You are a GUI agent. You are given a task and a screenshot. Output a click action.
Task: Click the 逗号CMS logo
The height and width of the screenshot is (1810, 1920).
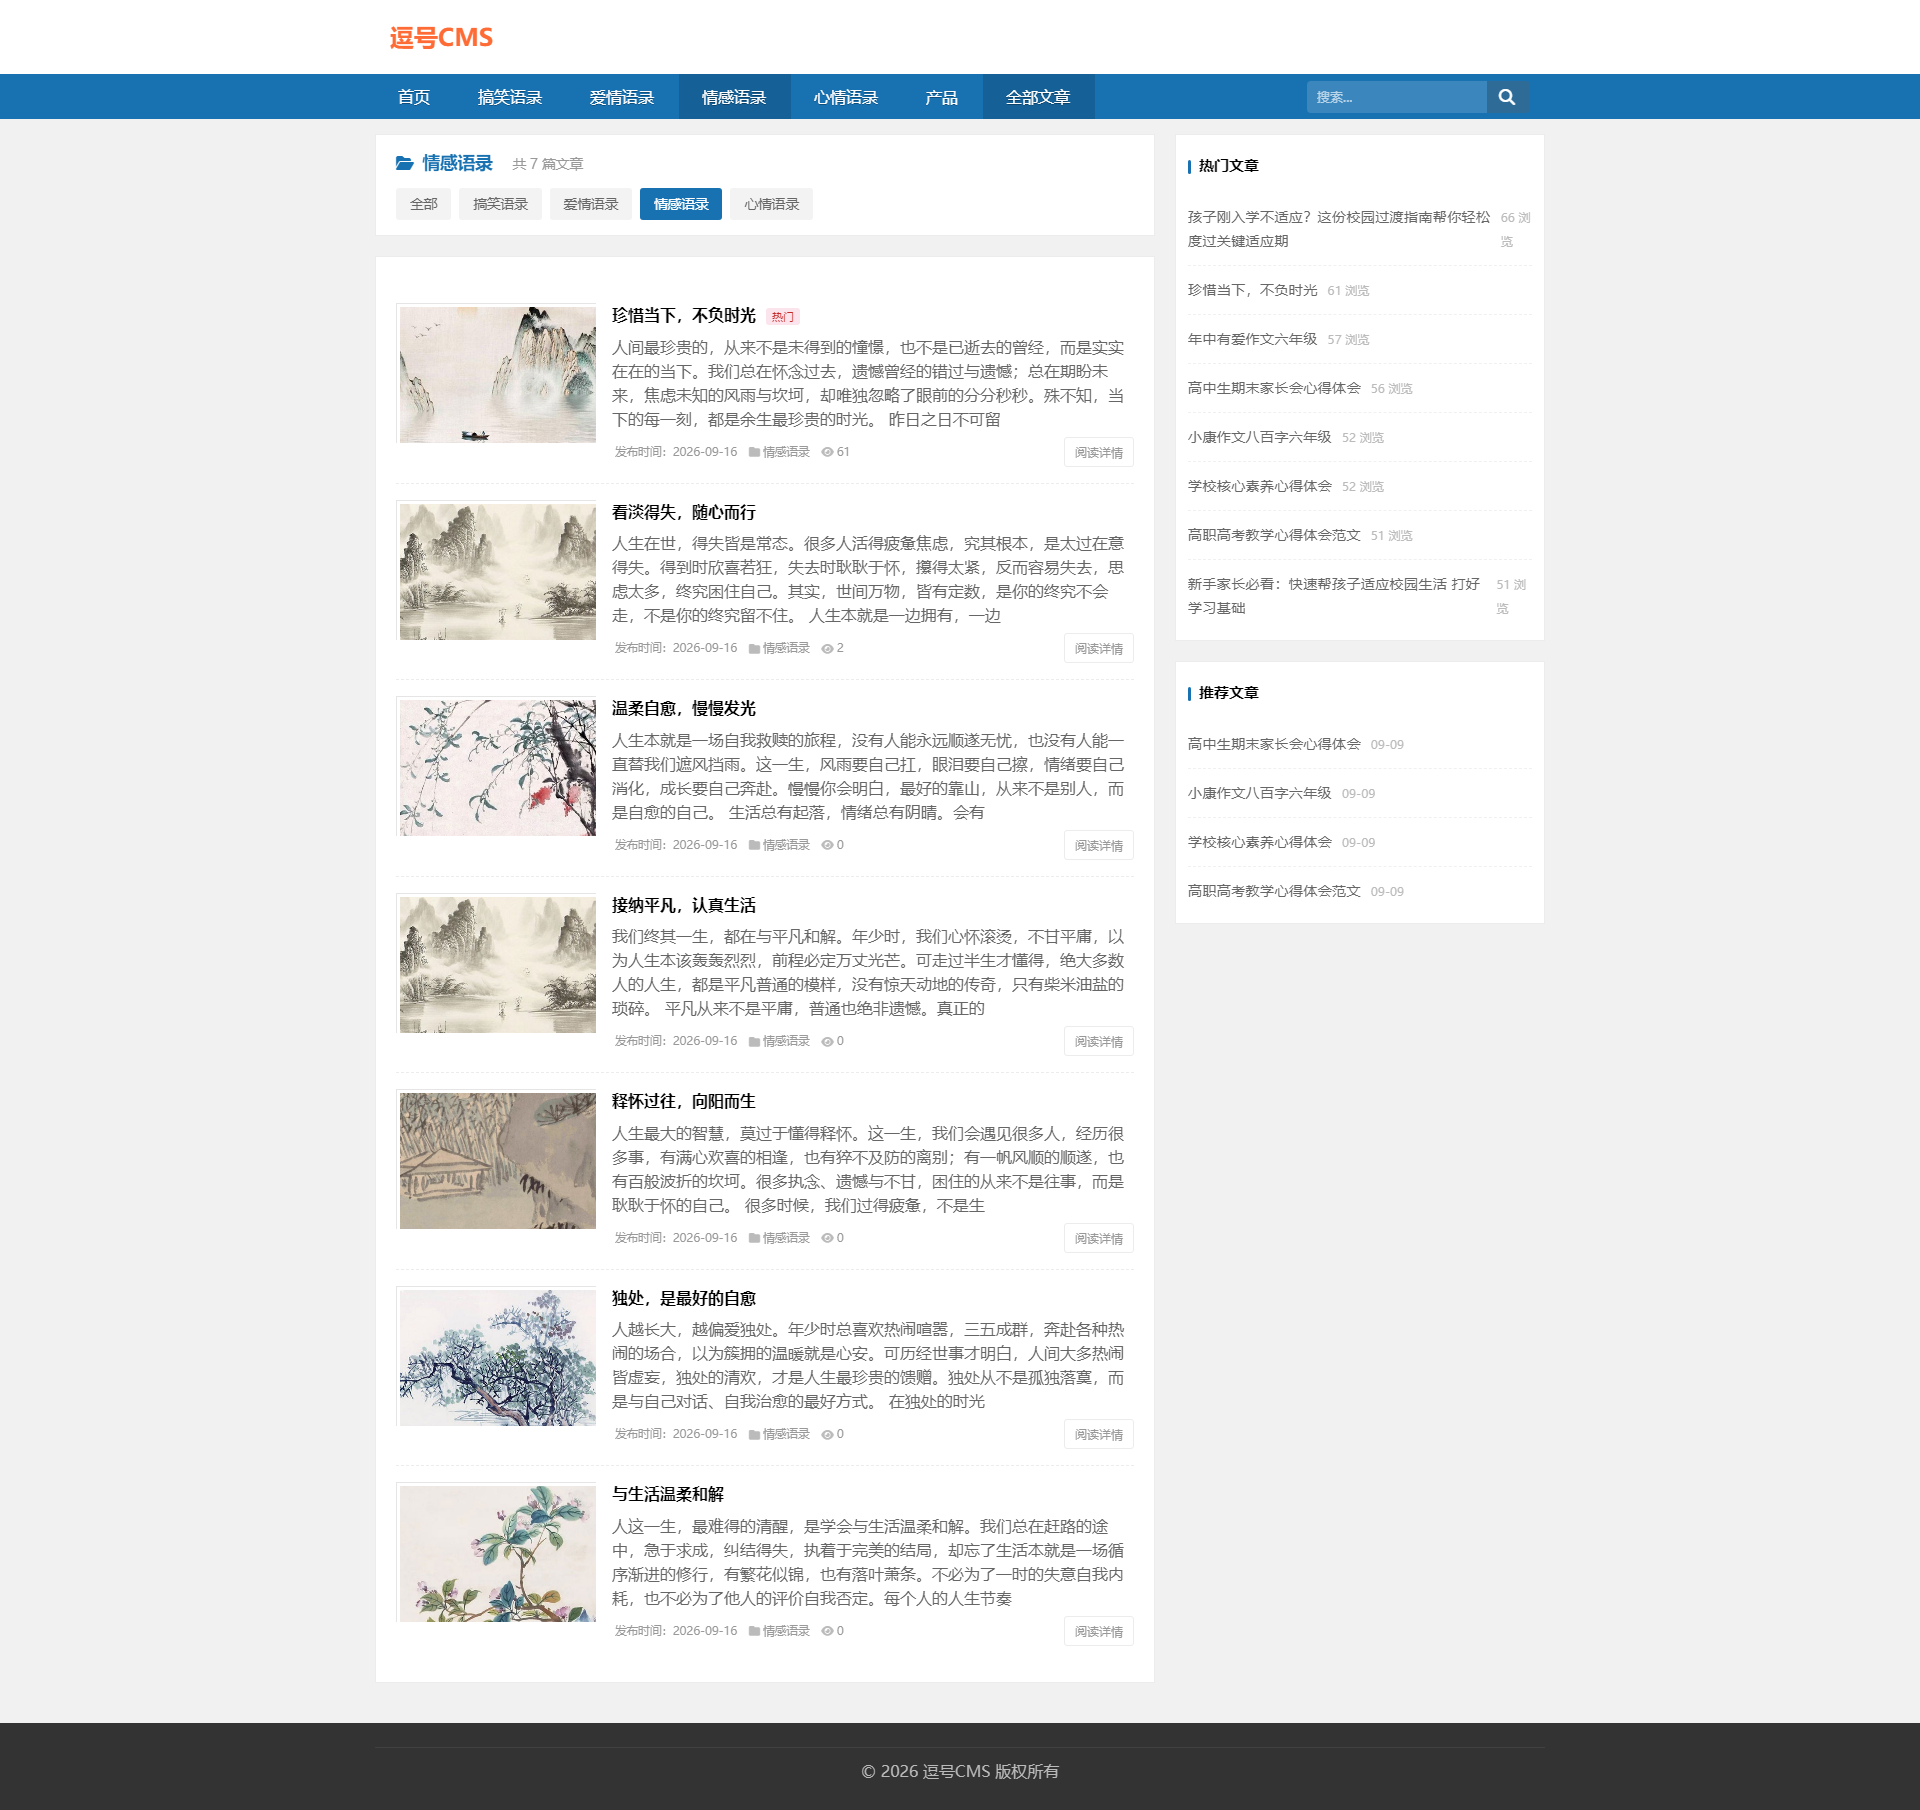[x=441, y=37]
